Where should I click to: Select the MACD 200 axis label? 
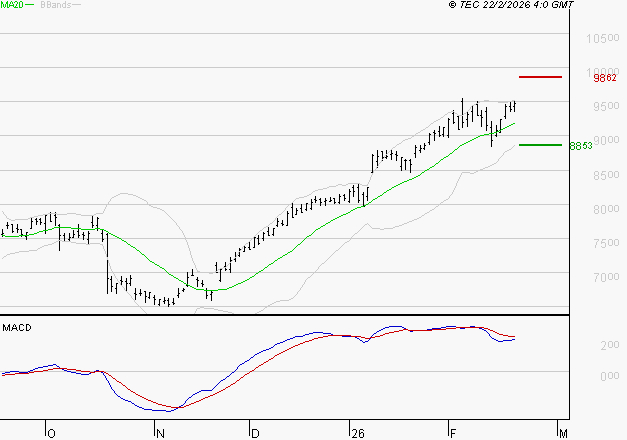[610, 345]
